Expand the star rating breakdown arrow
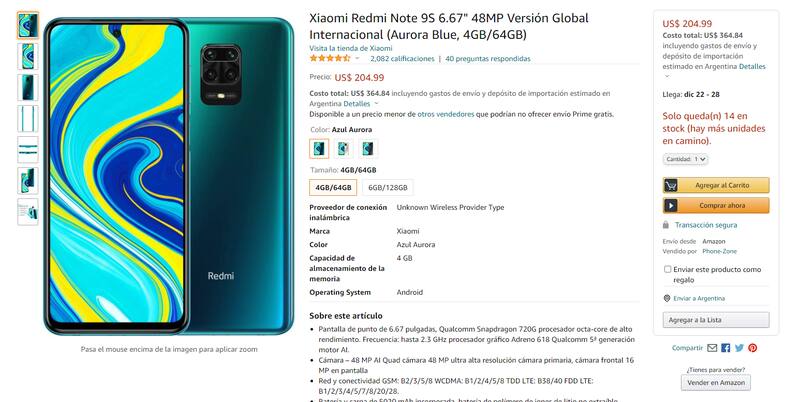The height and width of the screenshot is (402, 800). tap(357, 59)
